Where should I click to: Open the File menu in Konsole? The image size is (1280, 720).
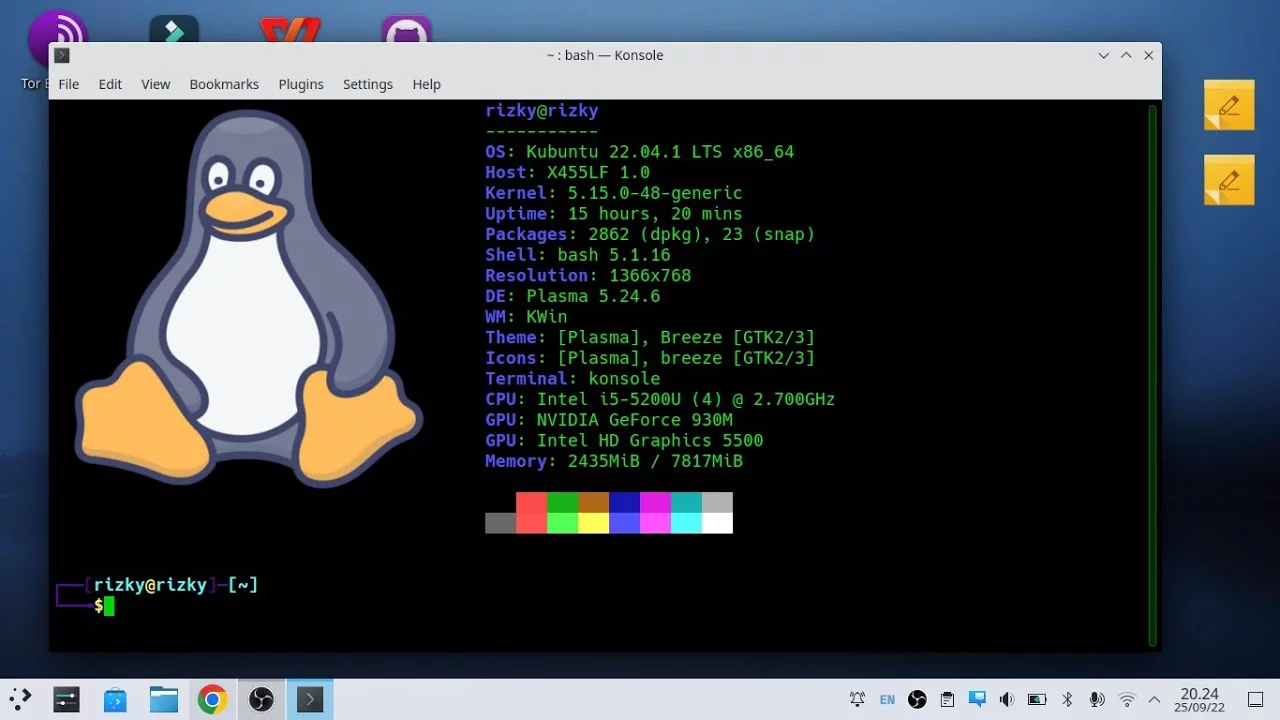click(x=68, y=84)
